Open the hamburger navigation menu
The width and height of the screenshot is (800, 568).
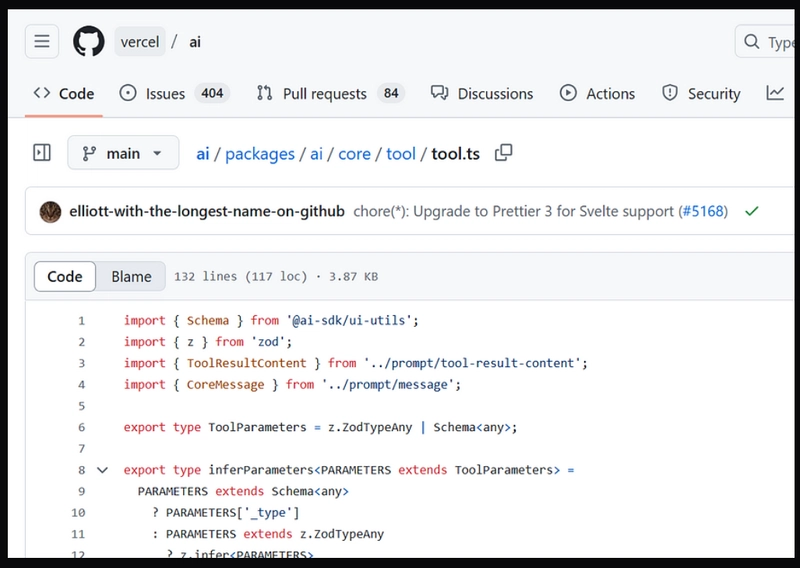click(x=42, y=41)
